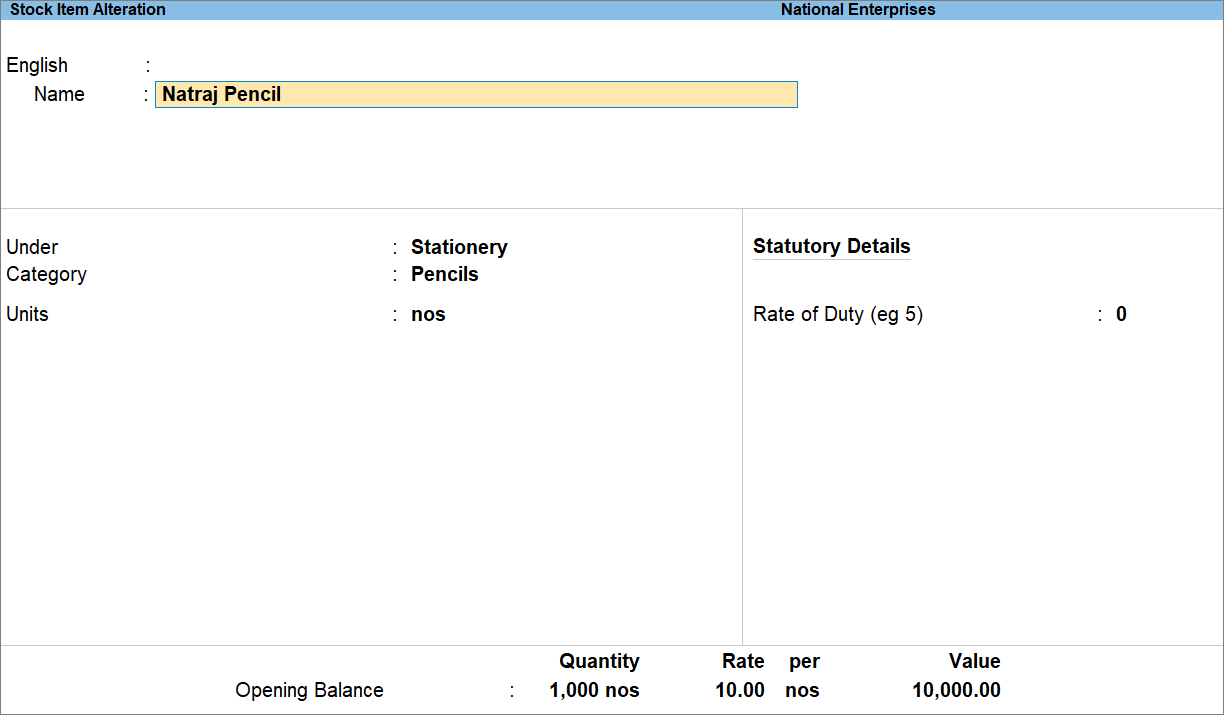Click the National Enterprises company name
Screen dimensions: 1224x715
click(x=858, y=10)
